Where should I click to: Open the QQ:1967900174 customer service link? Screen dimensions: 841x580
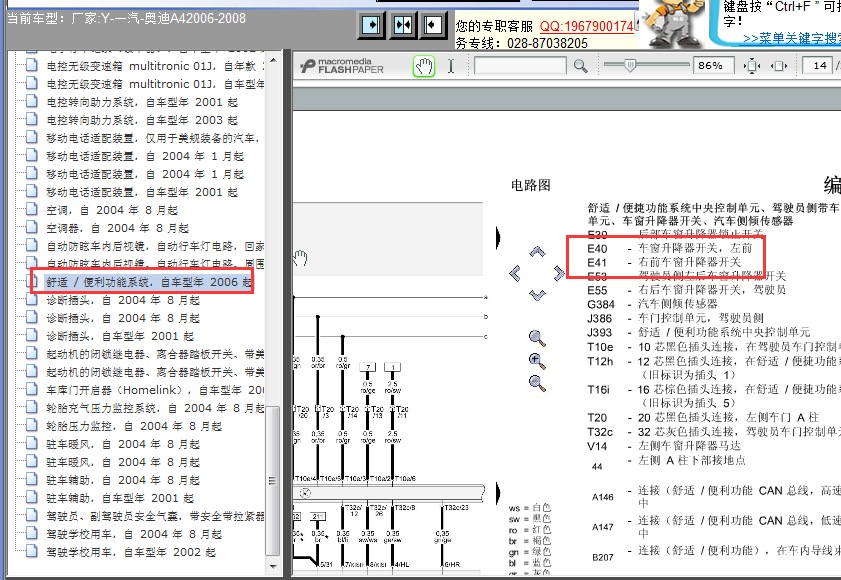point(587,26)
